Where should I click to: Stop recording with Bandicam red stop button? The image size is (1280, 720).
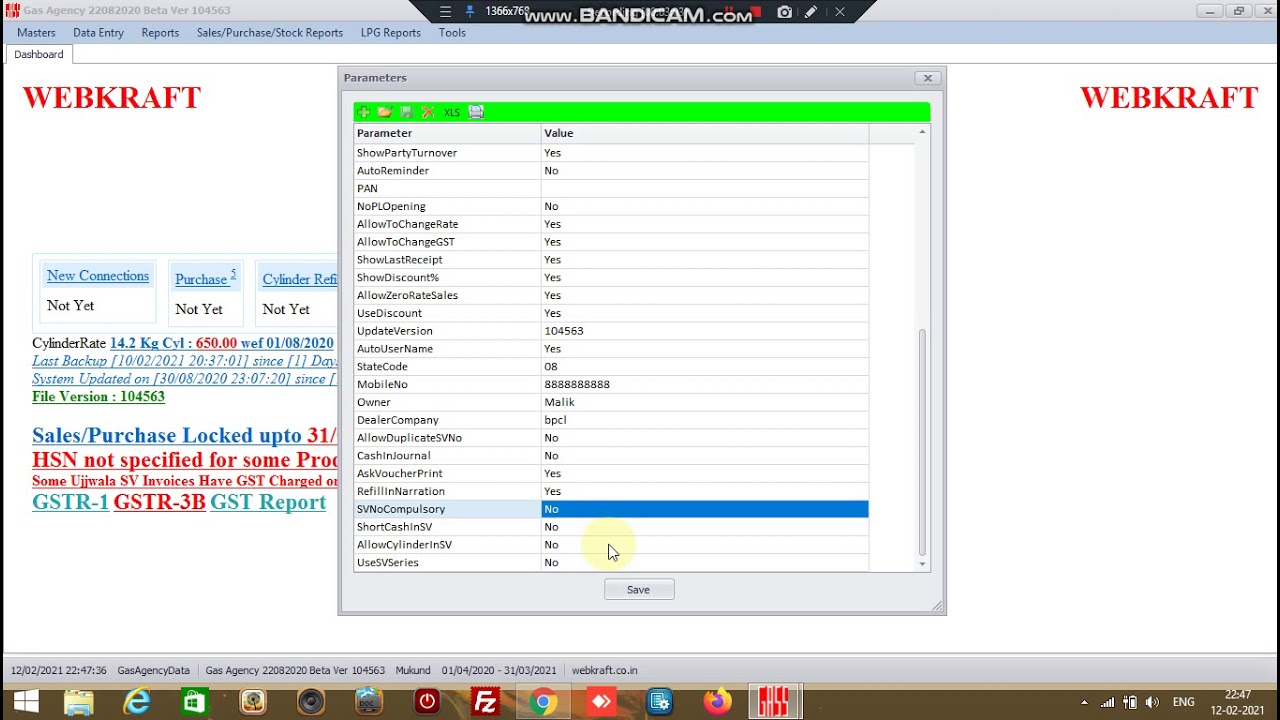(x=758, y=12)
